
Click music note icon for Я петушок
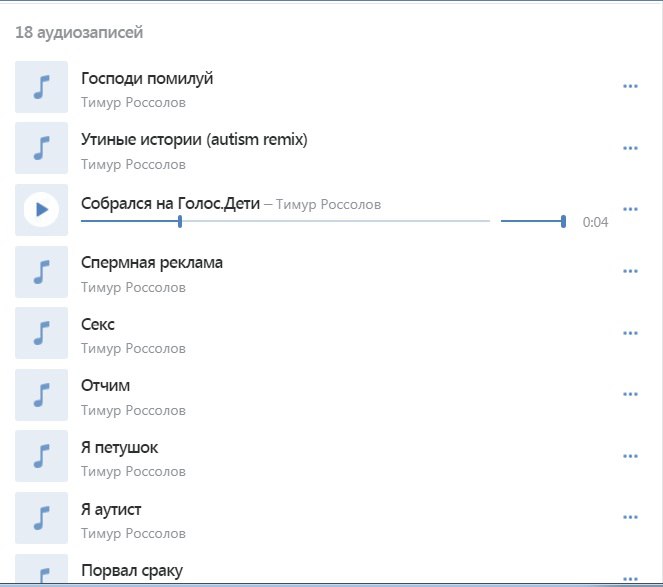[x=41, y=456]
